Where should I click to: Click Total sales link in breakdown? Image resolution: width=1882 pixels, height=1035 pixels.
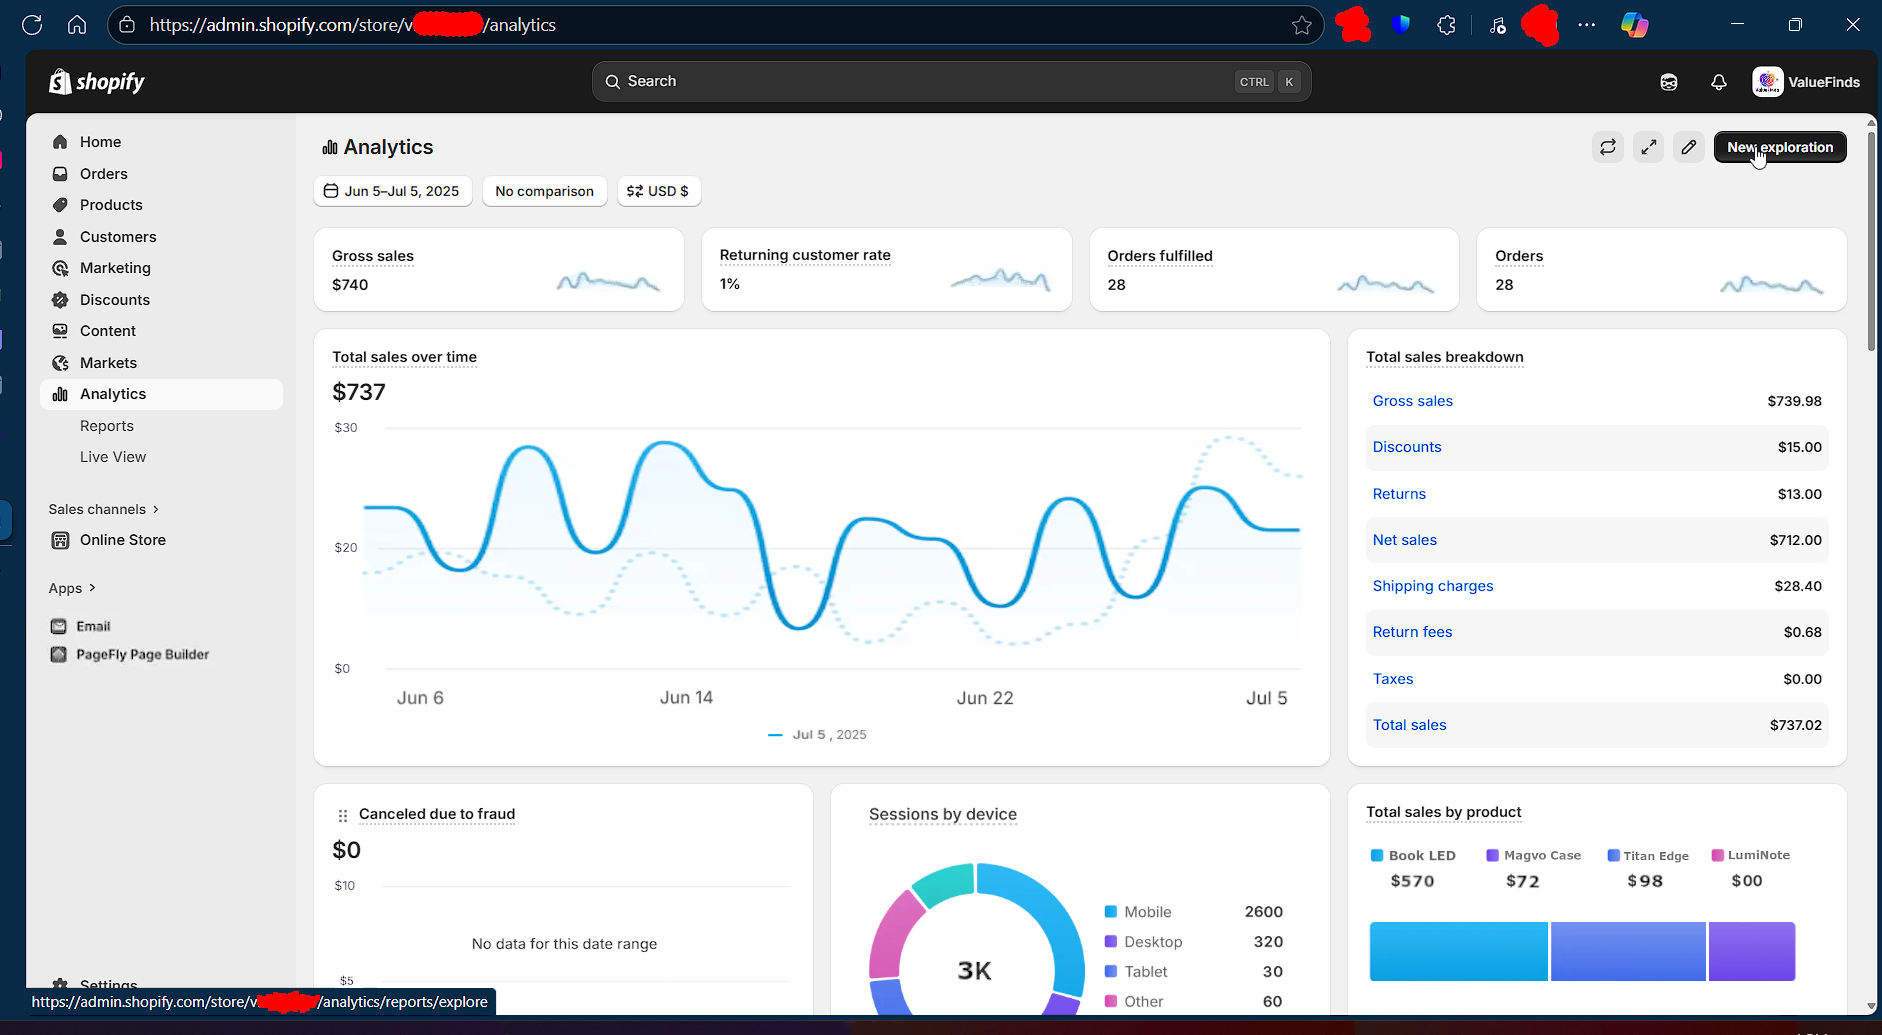click(1409, 725)
